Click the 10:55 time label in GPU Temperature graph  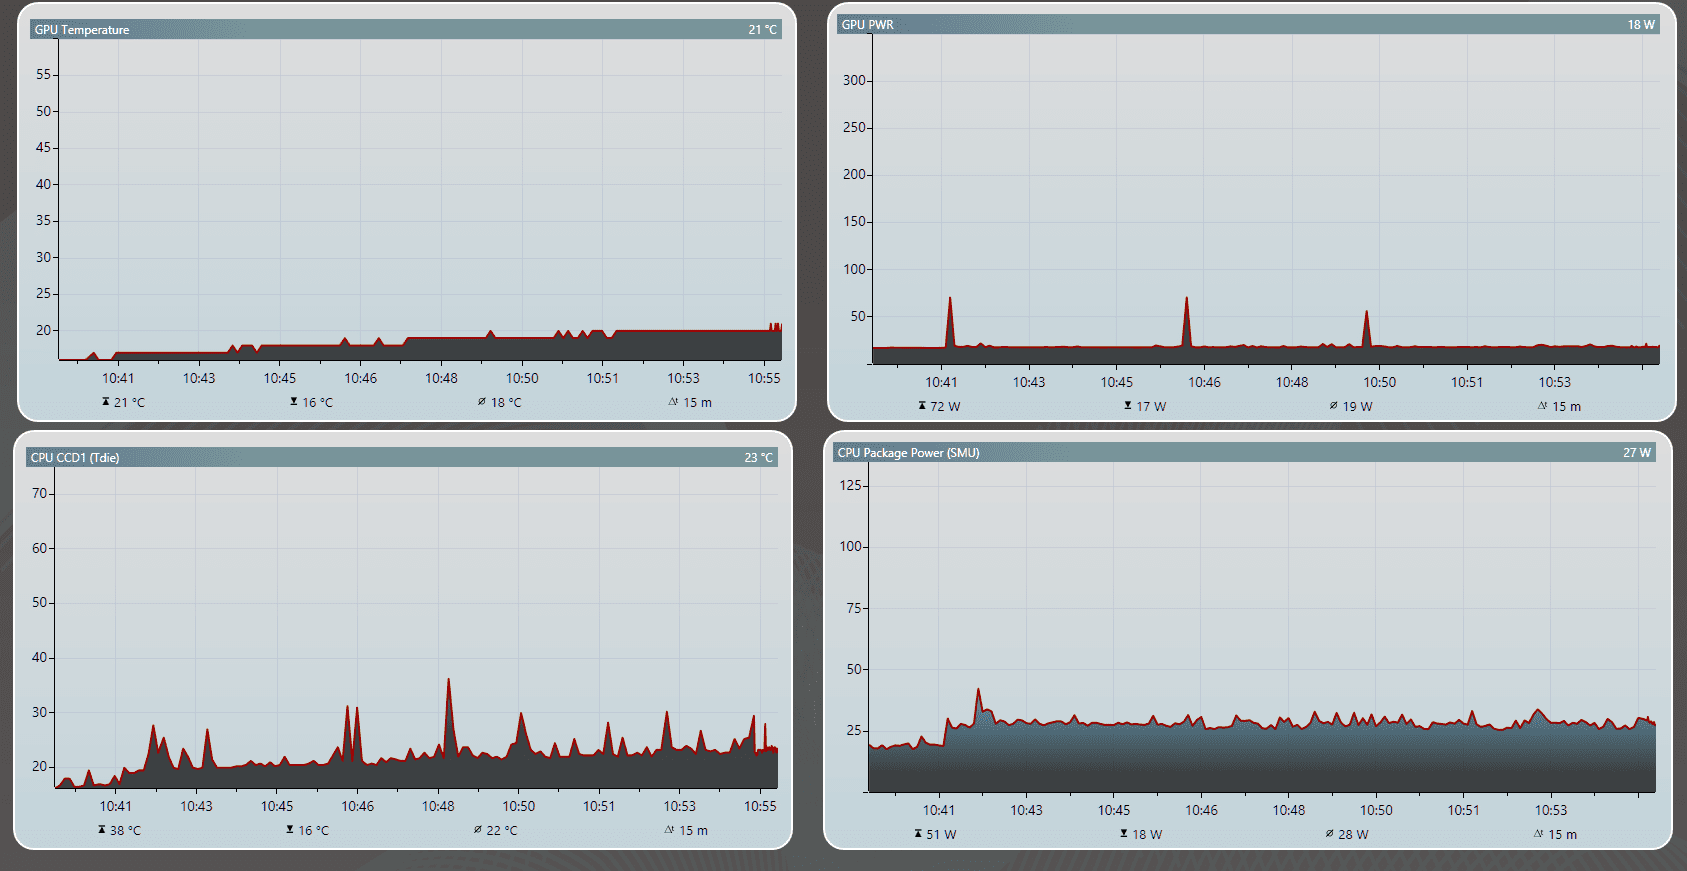tap(764, 378)
